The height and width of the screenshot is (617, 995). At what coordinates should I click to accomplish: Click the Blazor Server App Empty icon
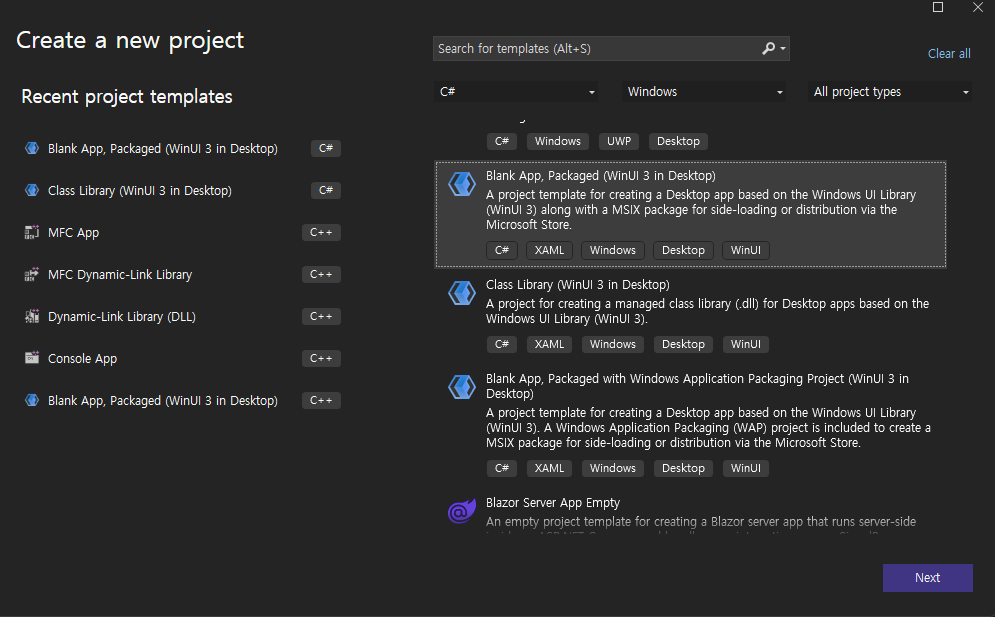[462, 510]
